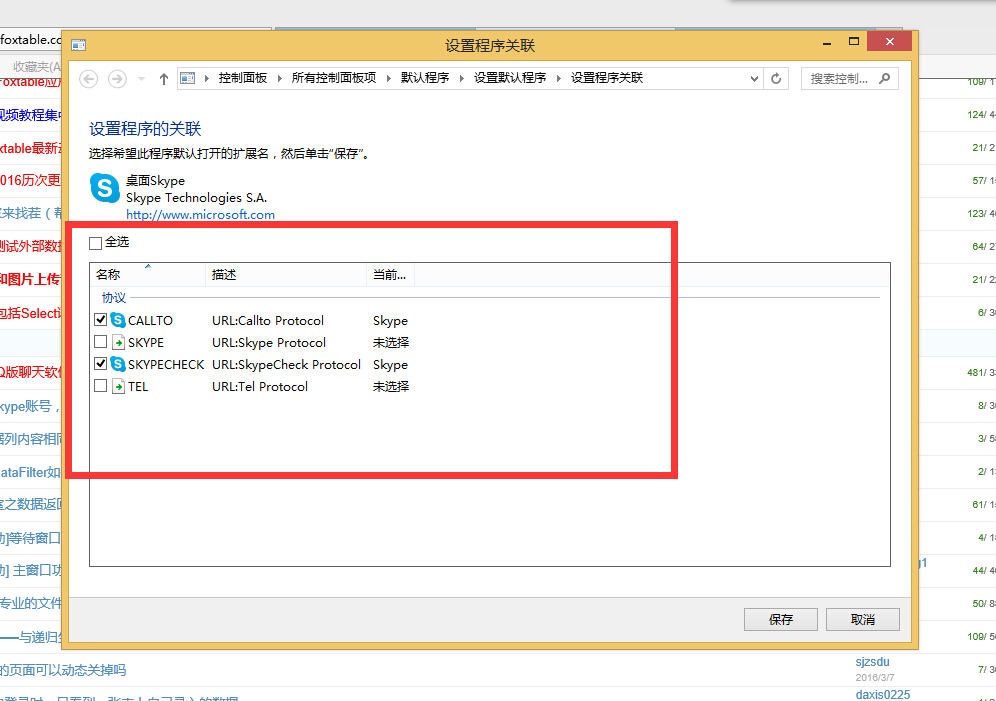Select the URL:Callto Protocol description
This screenshot has width=996, height=701.
pos(268,321)
